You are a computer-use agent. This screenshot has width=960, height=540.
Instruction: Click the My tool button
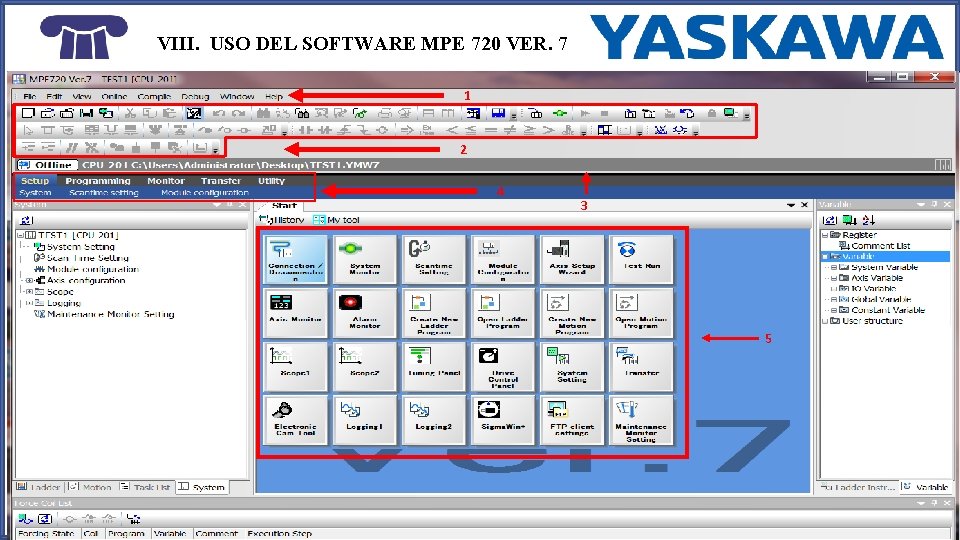coord(336,220)
